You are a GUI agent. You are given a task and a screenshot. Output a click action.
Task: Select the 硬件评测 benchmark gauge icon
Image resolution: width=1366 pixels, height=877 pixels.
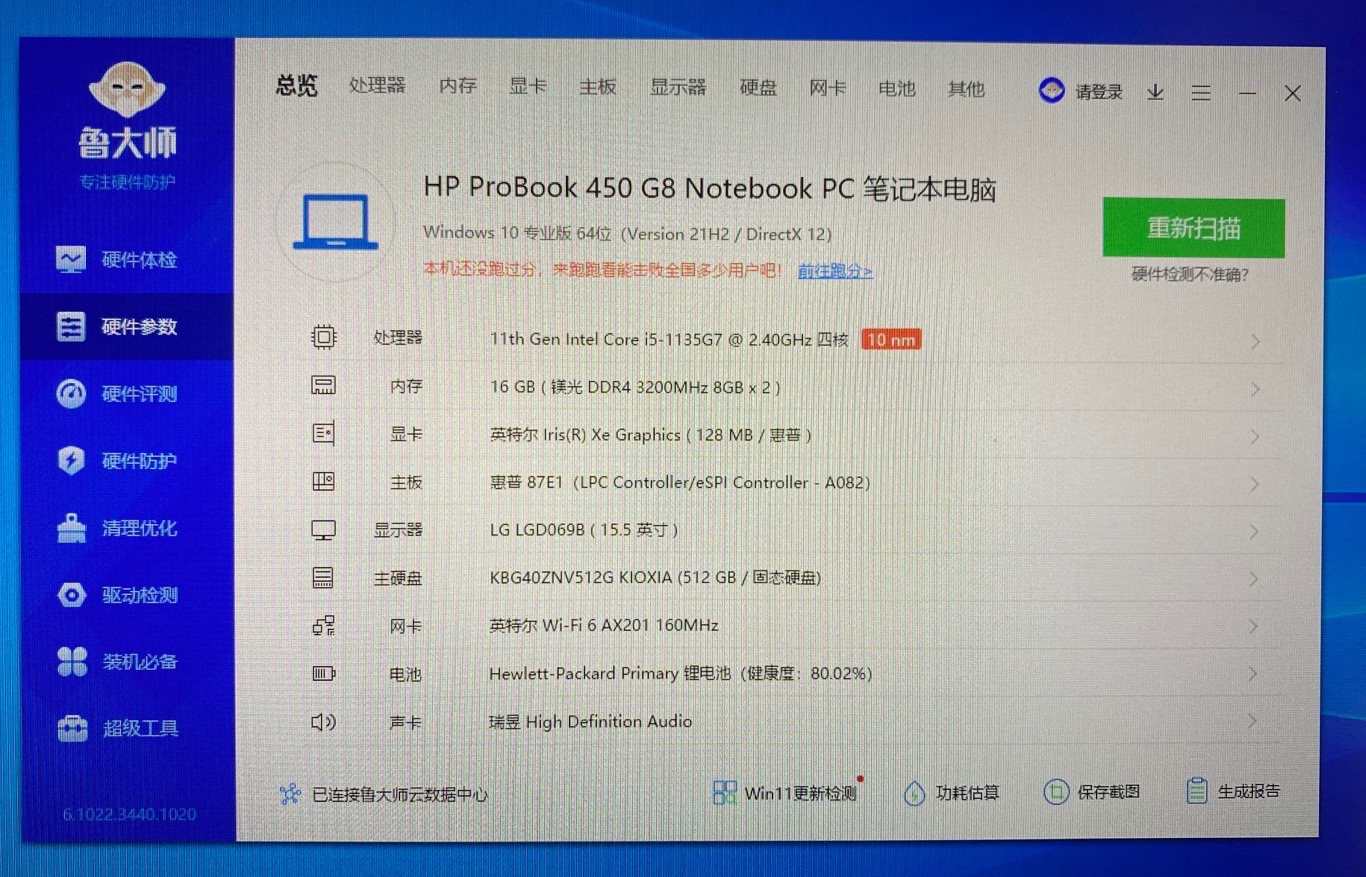[x=71, y=394]
